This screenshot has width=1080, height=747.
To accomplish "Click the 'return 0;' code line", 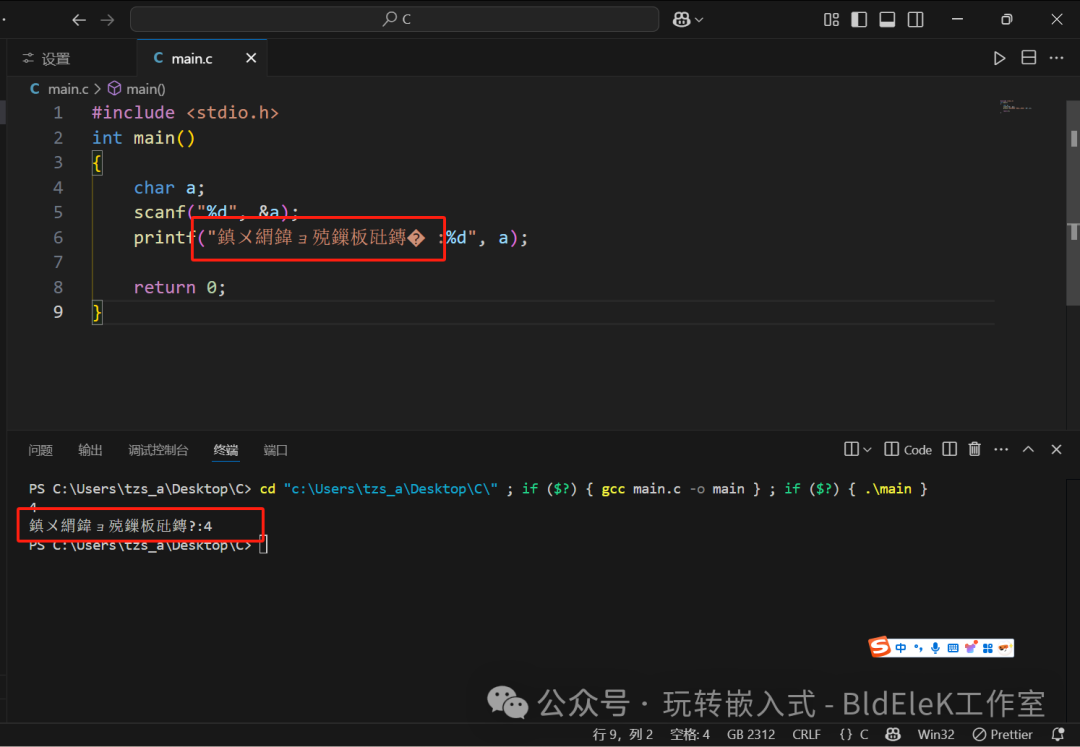I will (x=179, y=287).
